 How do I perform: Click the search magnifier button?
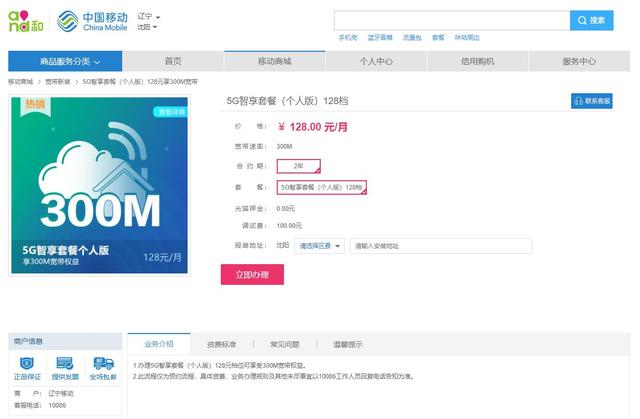click(x=592, y=20)
